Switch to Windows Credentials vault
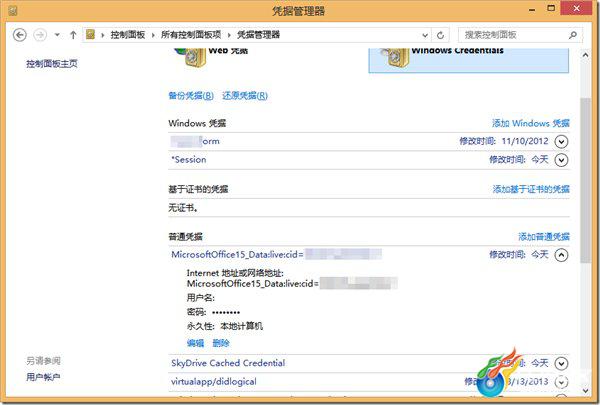Screen dimensions: 600x405 (x=469, y=60)
